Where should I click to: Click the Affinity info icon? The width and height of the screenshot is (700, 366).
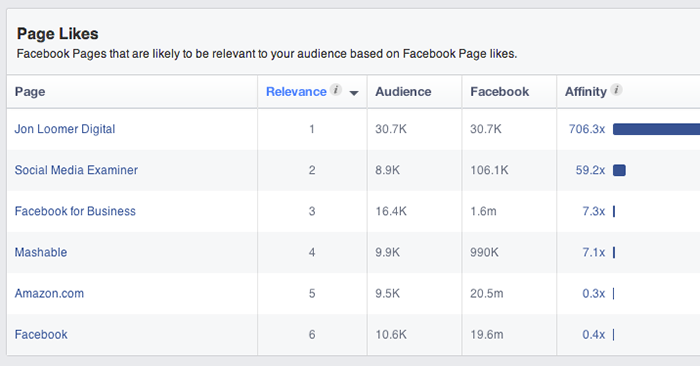pos(617,90)
